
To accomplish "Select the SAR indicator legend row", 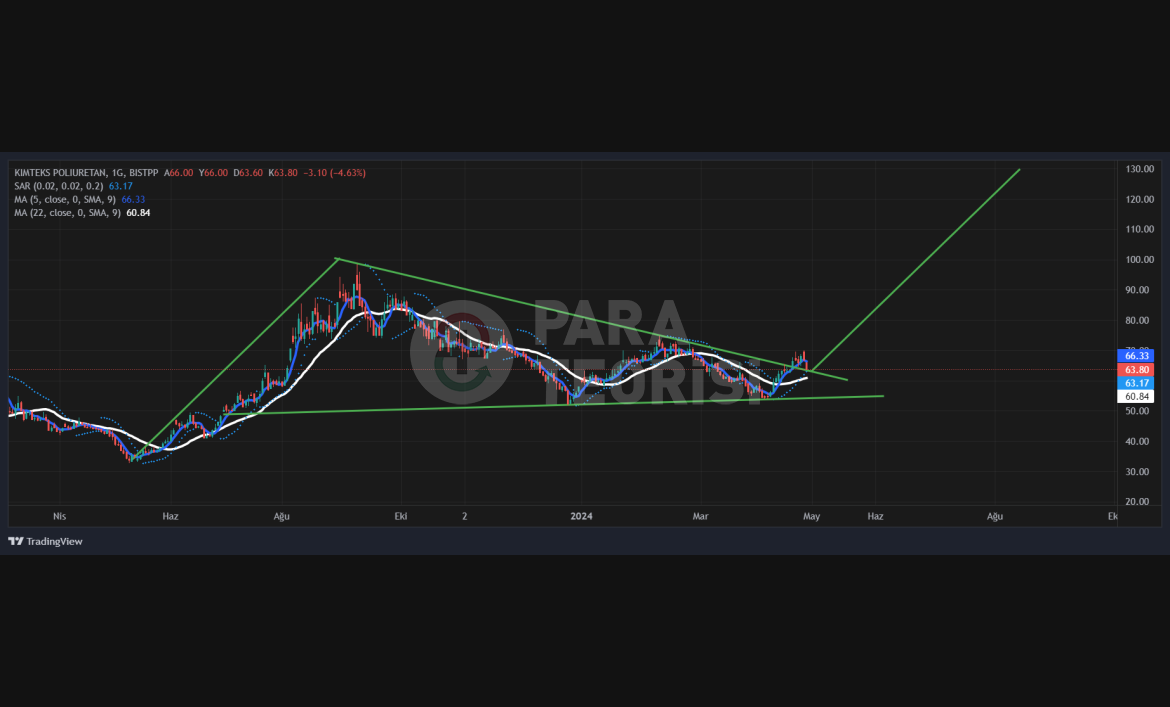I will (73, 186).
